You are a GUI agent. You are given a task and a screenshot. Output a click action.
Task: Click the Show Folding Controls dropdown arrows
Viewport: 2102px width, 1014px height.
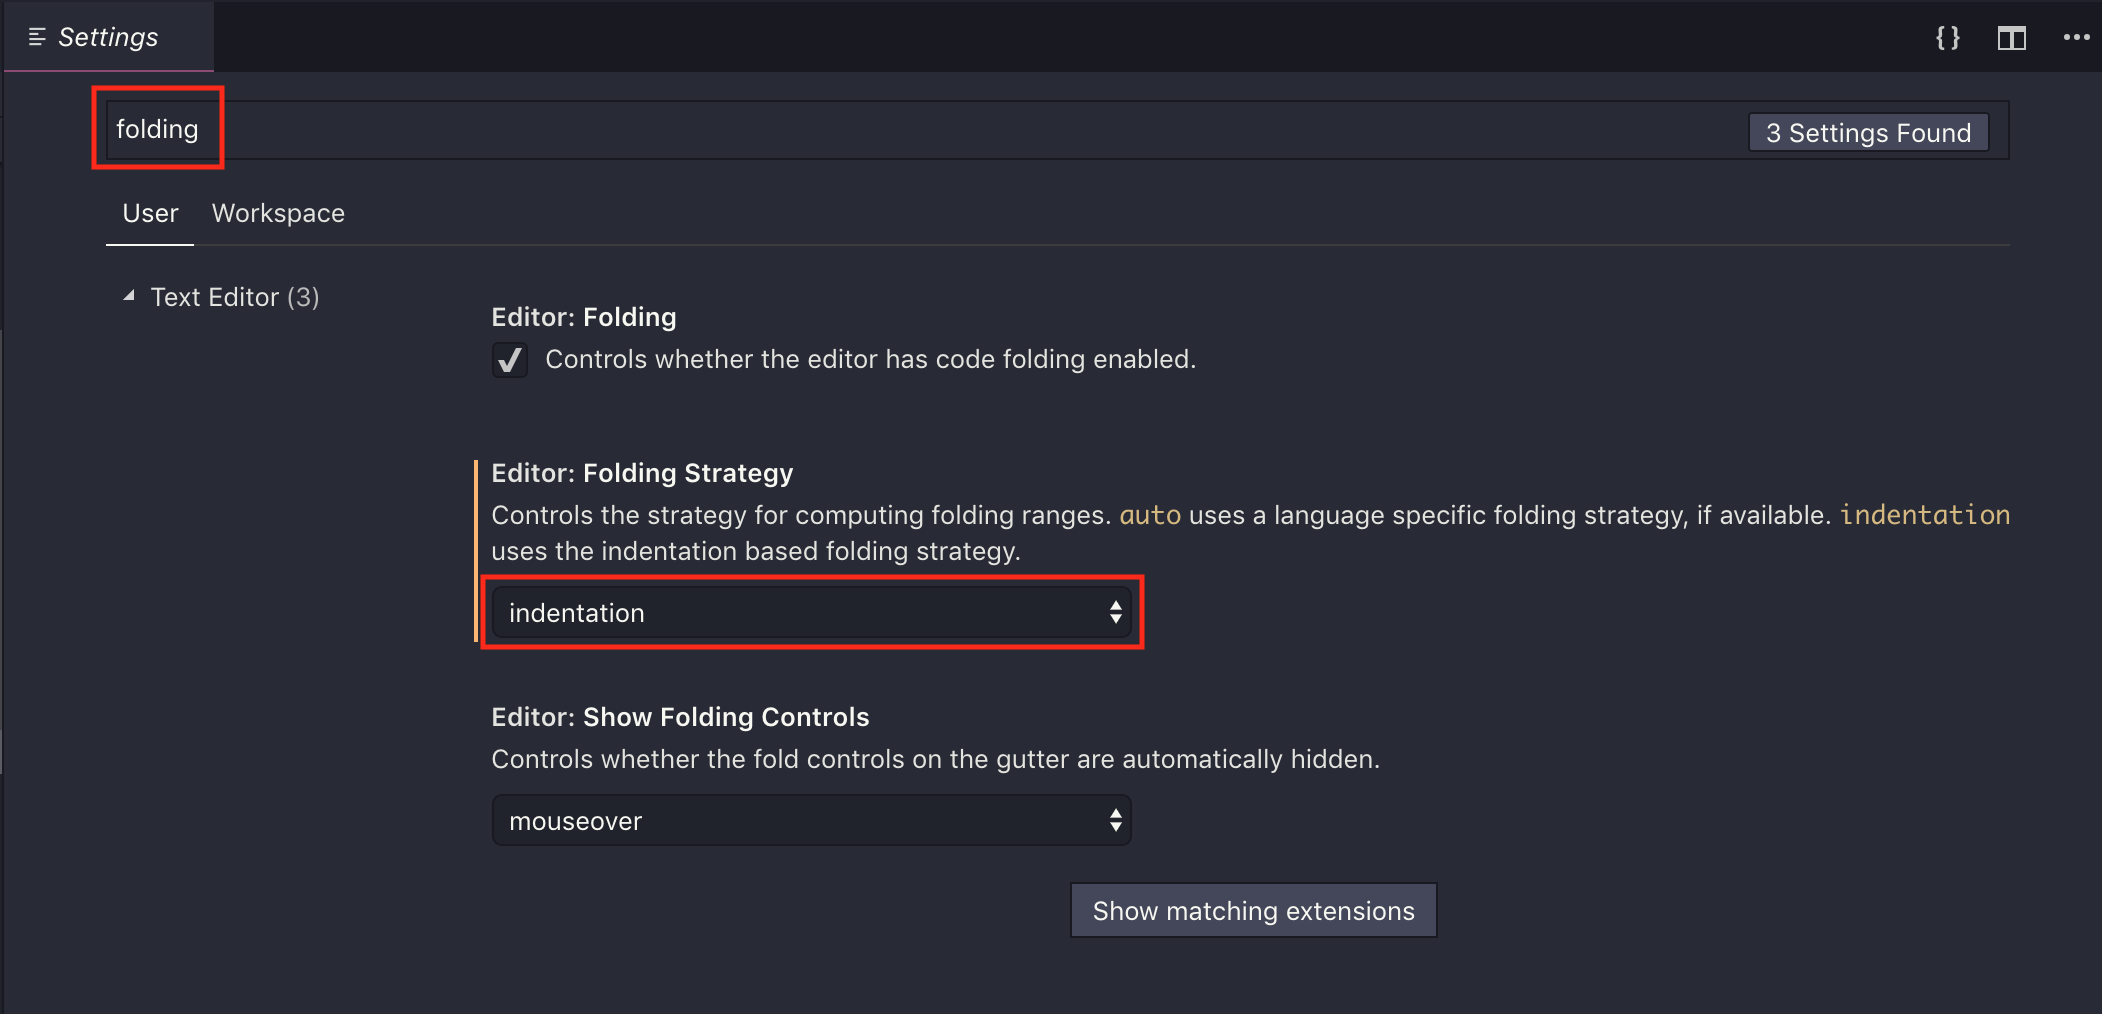click(x=1115, y=820)
